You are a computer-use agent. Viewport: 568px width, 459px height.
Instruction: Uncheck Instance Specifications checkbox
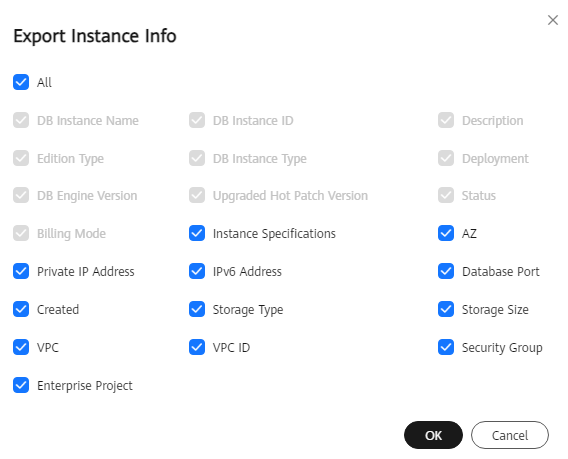197,233
